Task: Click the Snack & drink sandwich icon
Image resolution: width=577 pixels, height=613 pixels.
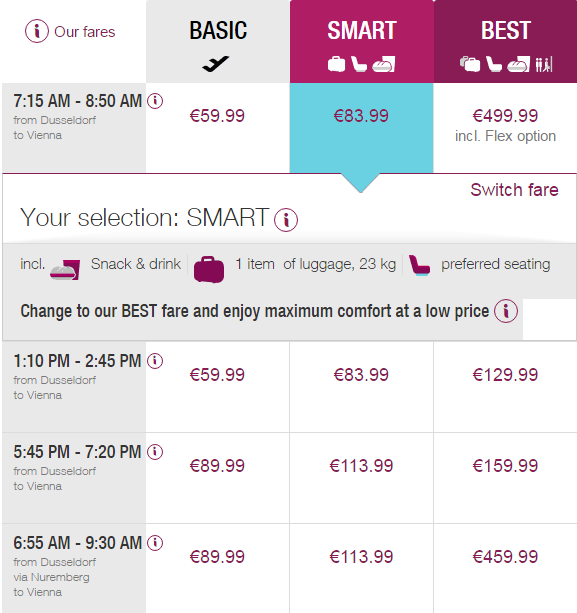Action: coord(65,270)
